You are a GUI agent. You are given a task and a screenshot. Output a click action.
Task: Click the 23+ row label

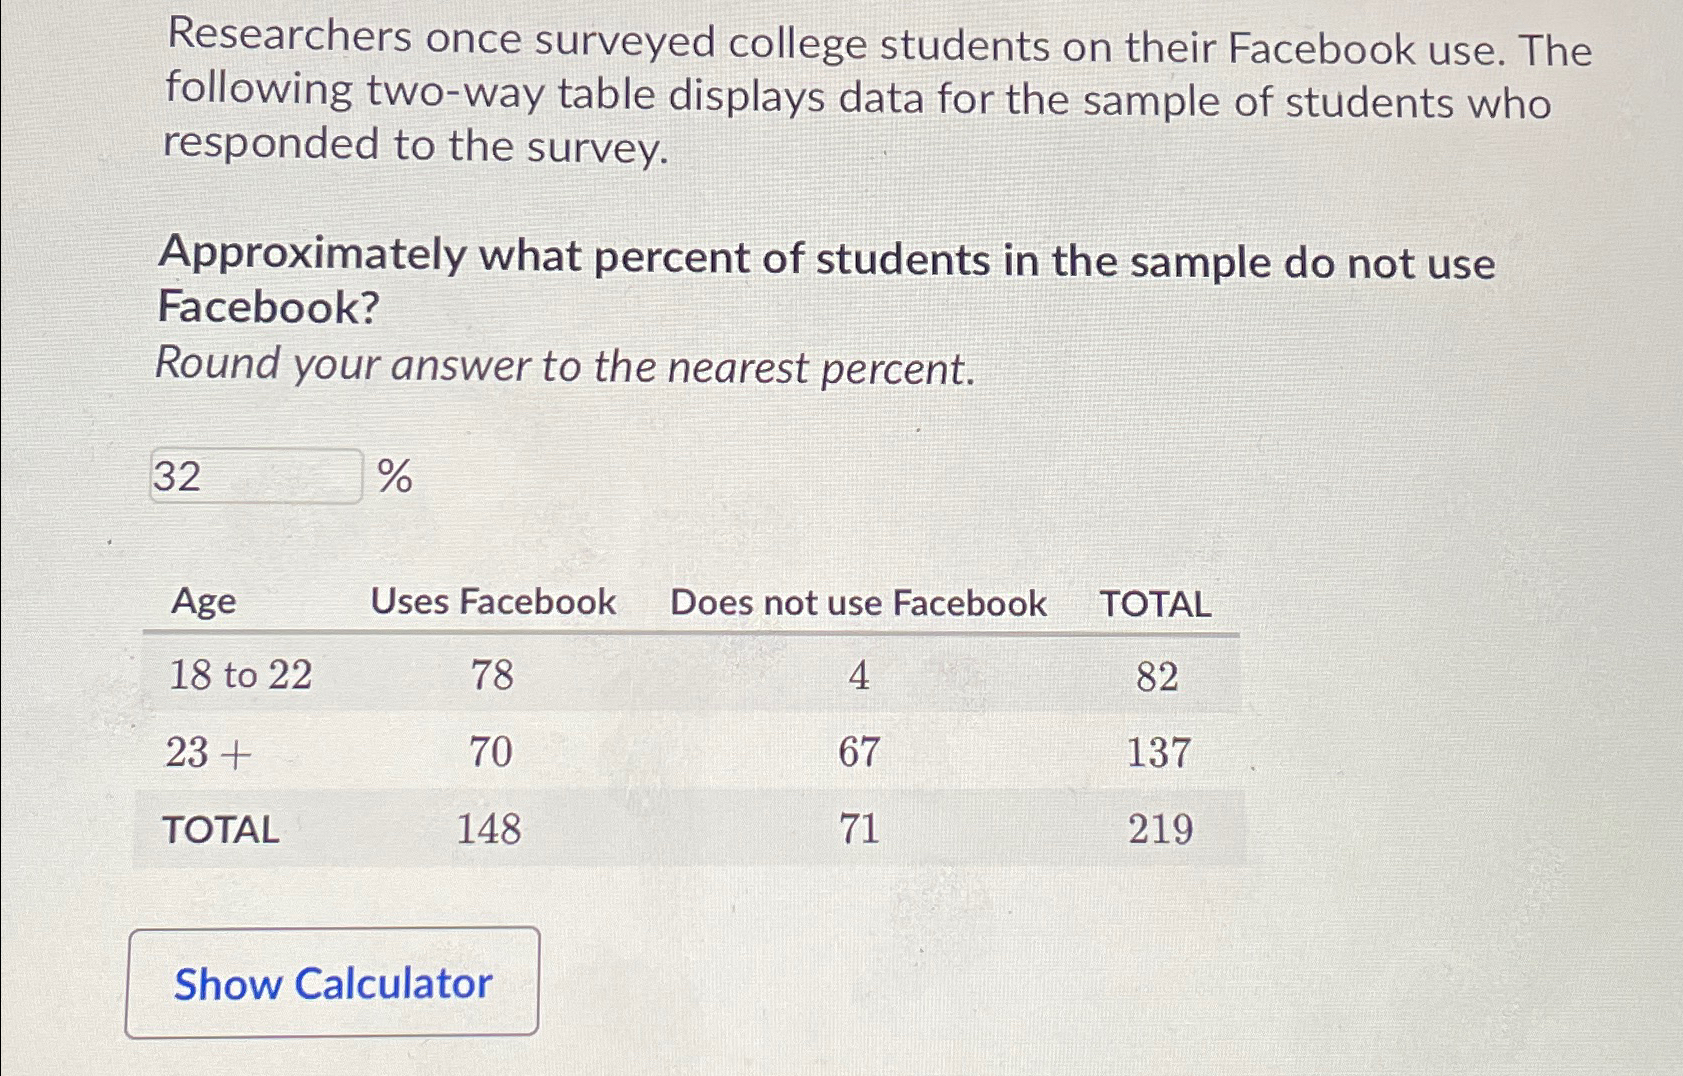(210, 752)
